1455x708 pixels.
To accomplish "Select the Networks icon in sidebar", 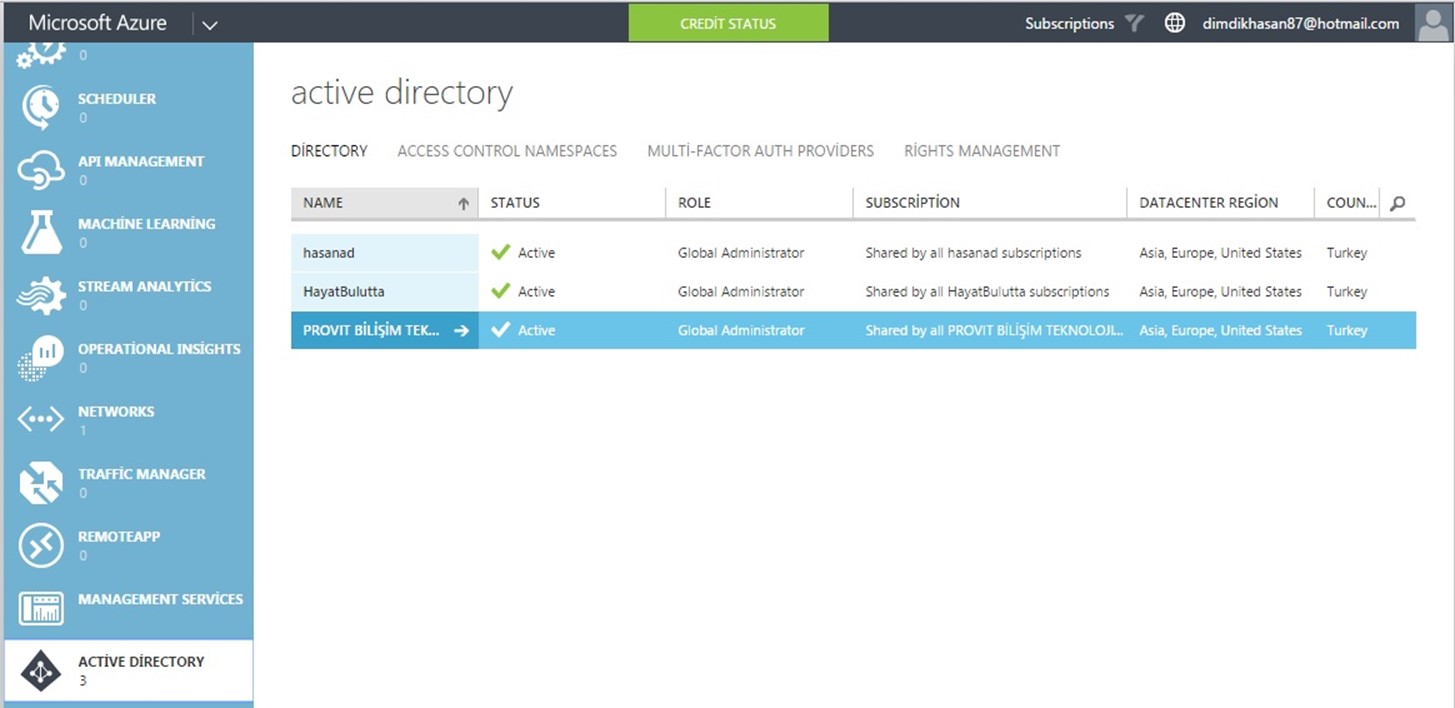I will click(x=41, y=420).
